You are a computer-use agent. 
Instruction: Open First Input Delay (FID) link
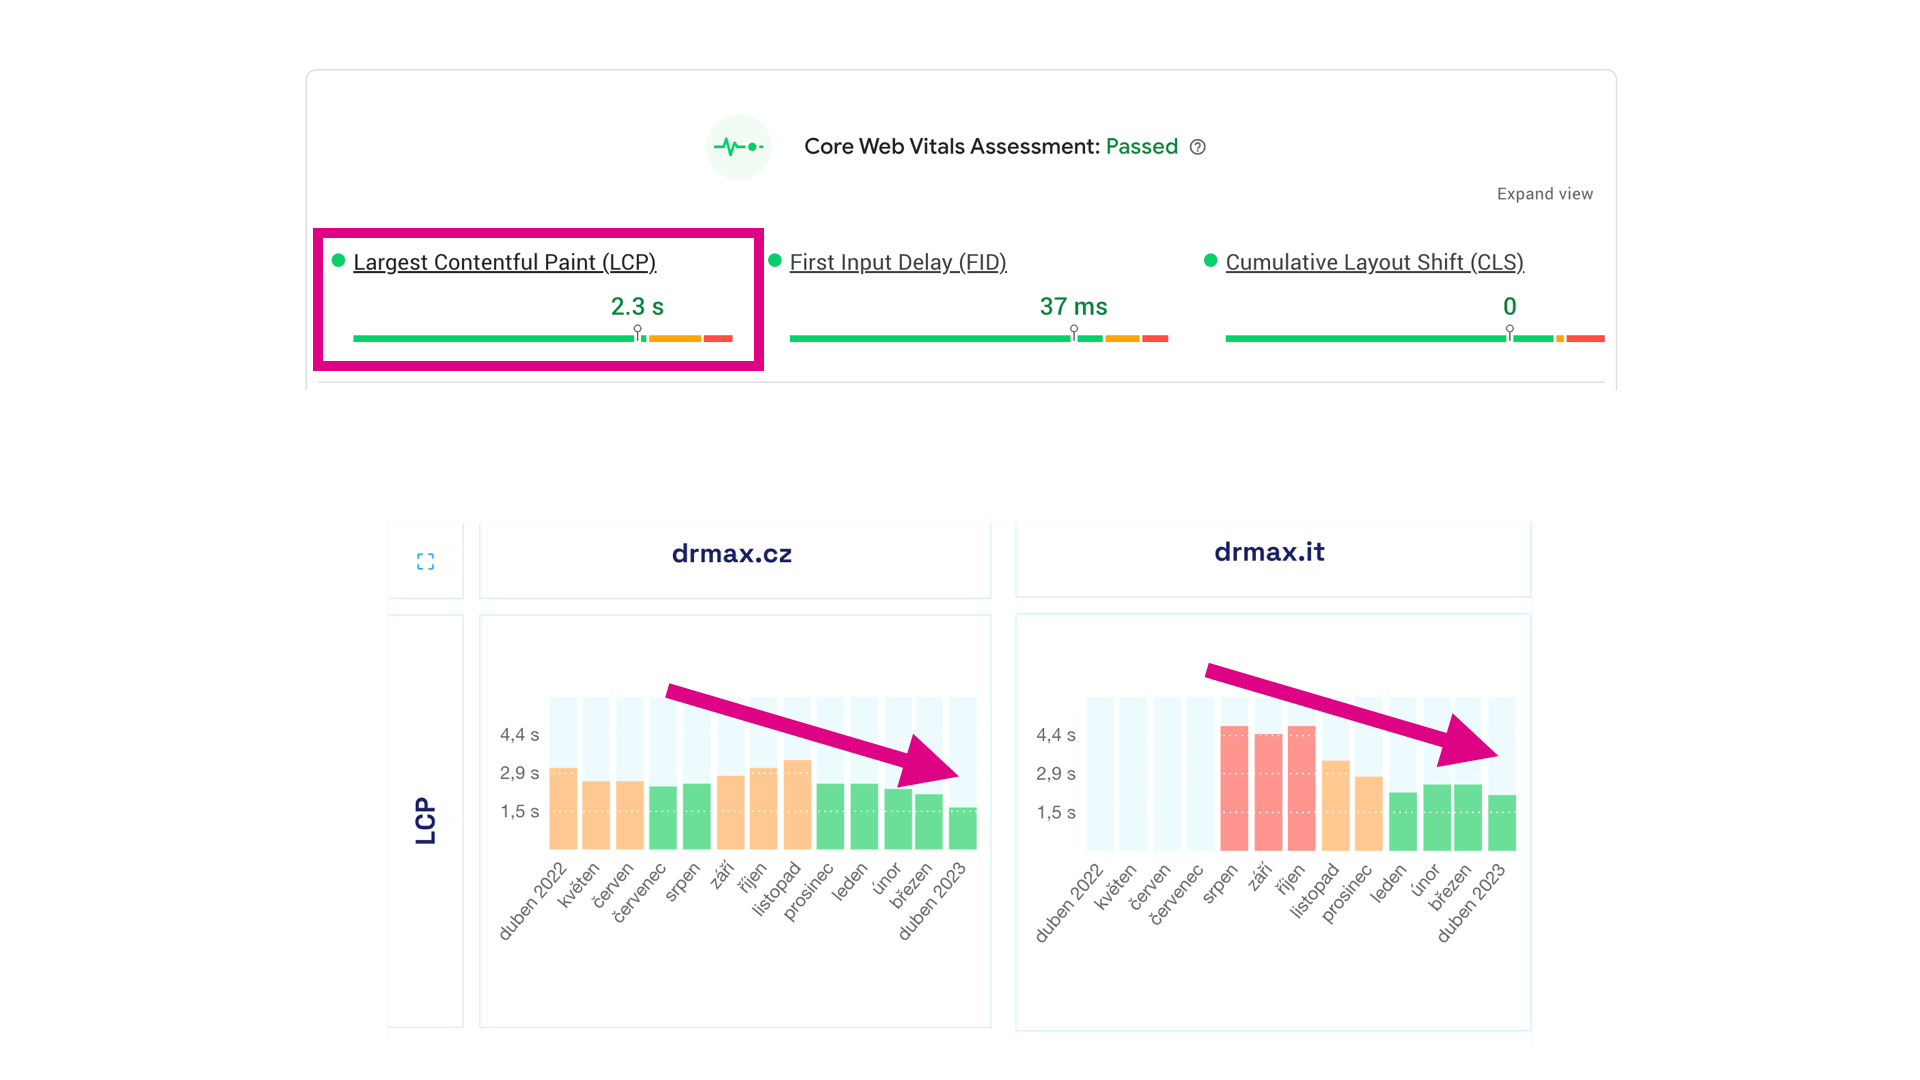coord(897,262)
